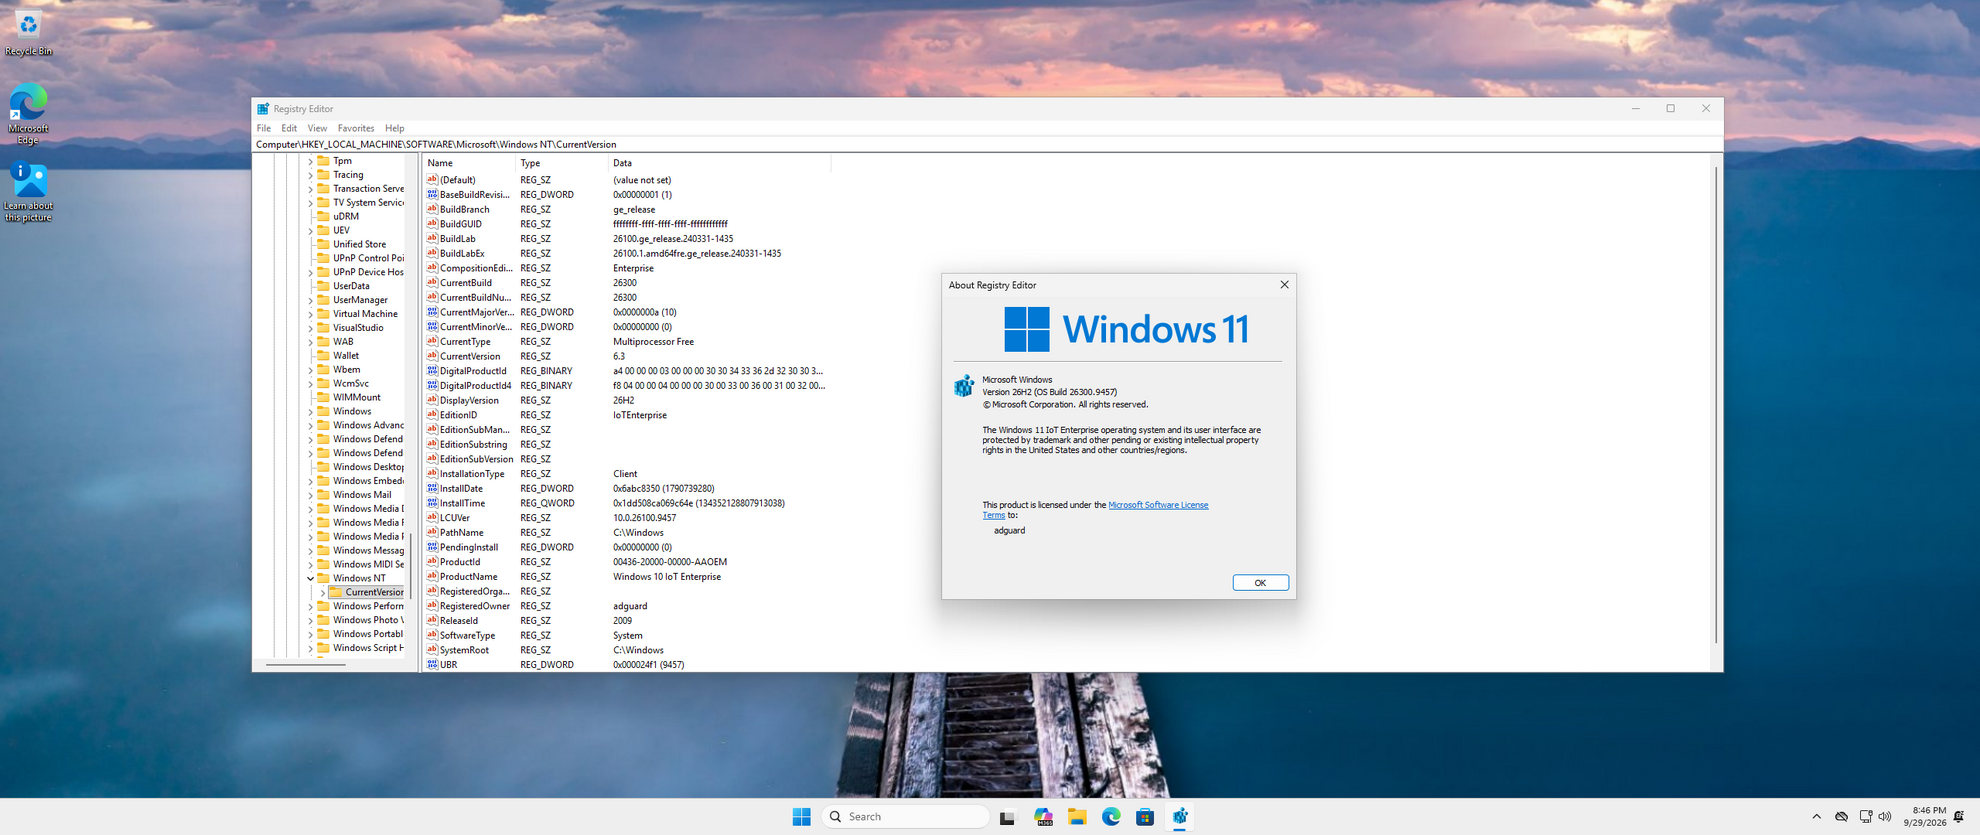1980x835 pixels.
Task: Select the UserManager key in tree
Action: tap(360, 300)
